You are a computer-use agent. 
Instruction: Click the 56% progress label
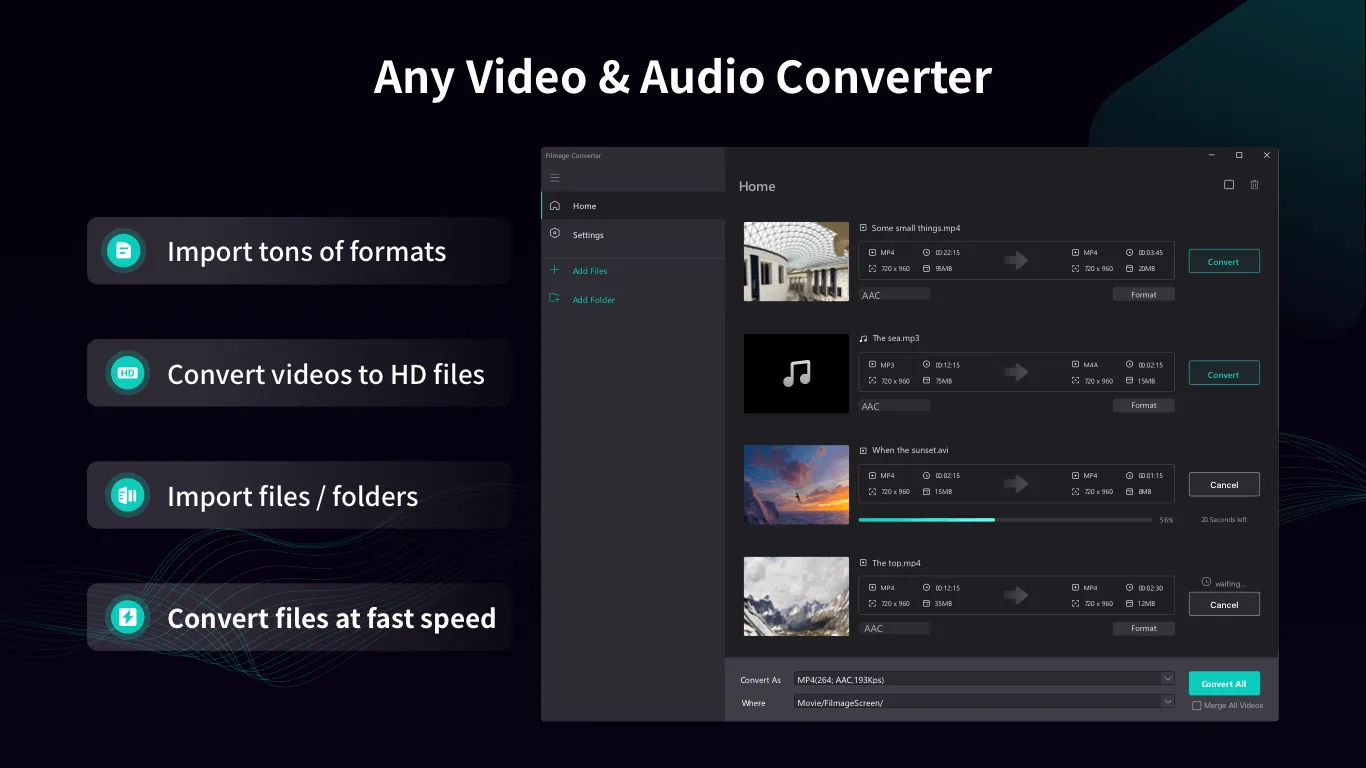pos(1166,520)
